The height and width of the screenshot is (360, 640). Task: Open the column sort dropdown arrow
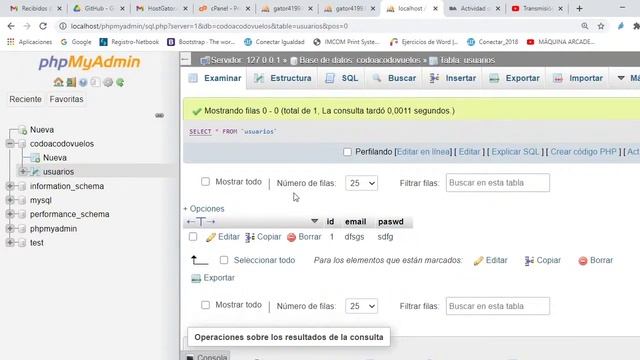(x=314, y=221)
